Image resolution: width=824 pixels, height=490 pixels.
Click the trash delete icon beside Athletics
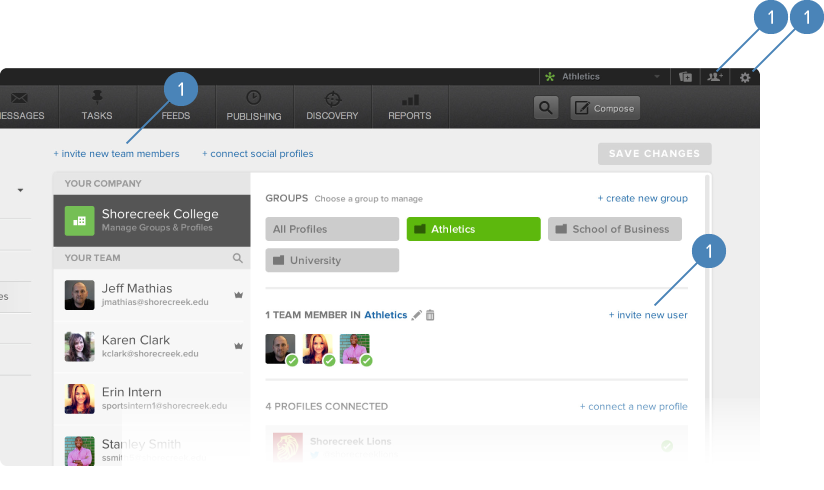click(x=430, y=315)
